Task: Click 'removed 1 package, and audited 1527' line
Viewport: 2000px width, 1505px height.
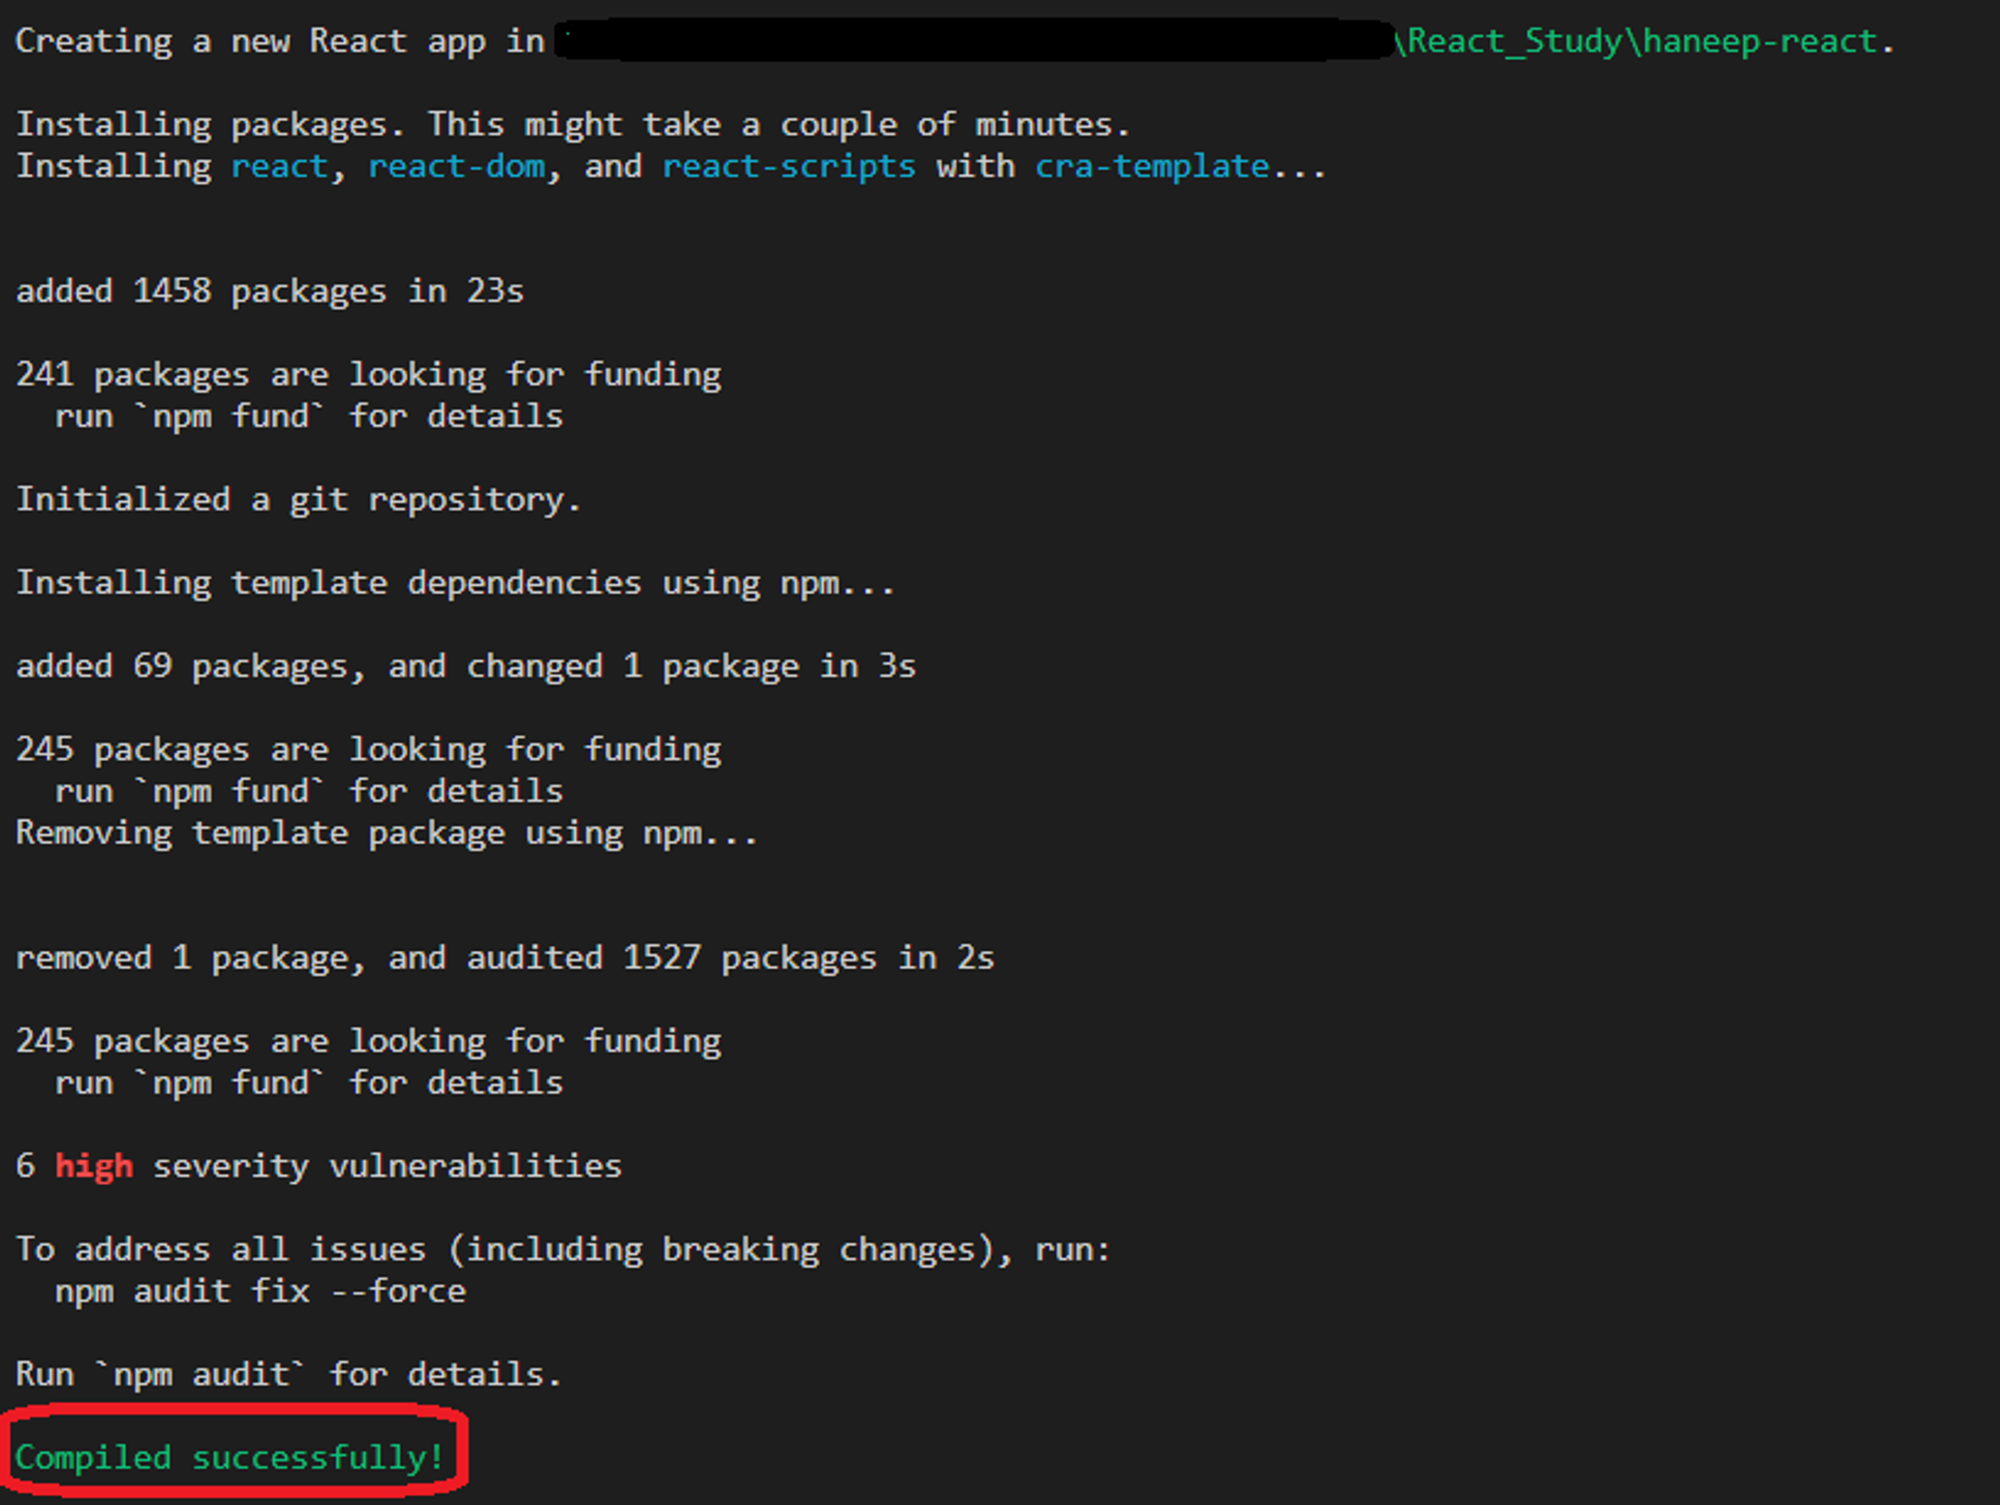Action: pos(505,958)
